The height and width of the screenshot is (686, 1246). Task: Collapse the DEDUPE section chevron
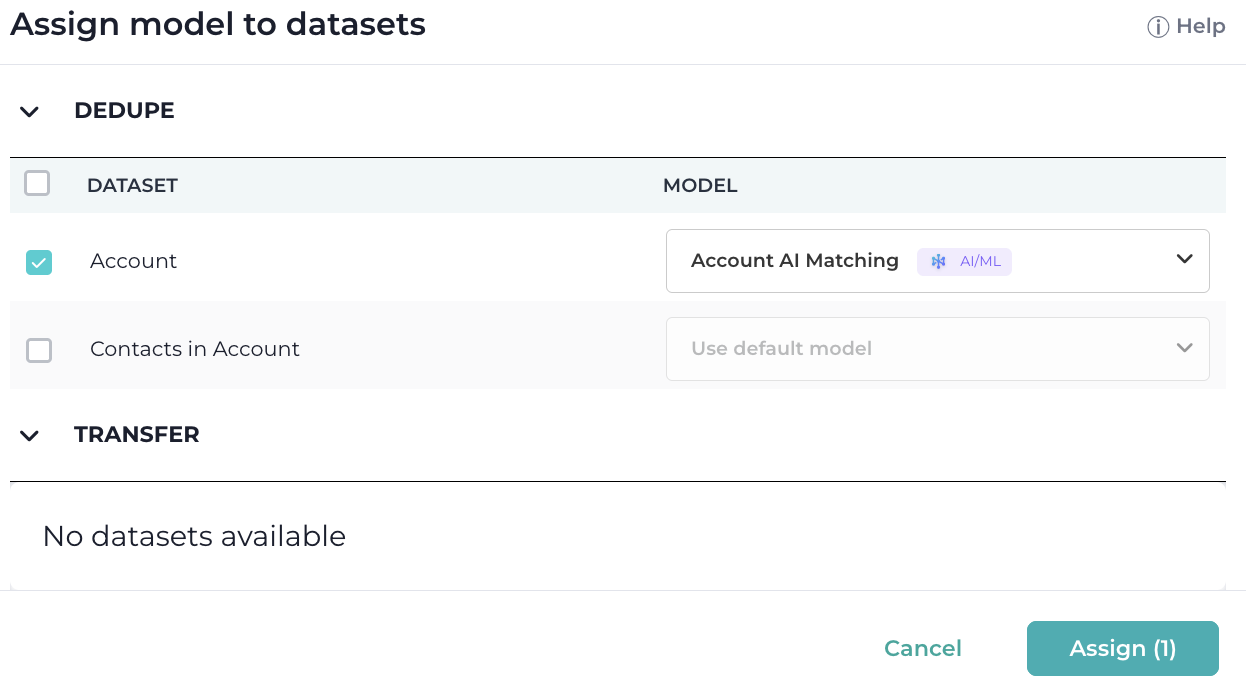(x=30, y=111)
